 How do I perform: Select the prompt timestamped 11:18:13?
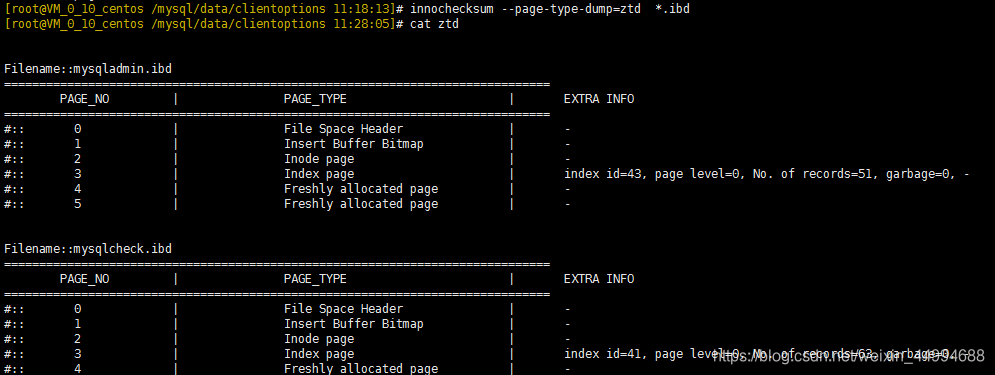(x=204, y=9)
